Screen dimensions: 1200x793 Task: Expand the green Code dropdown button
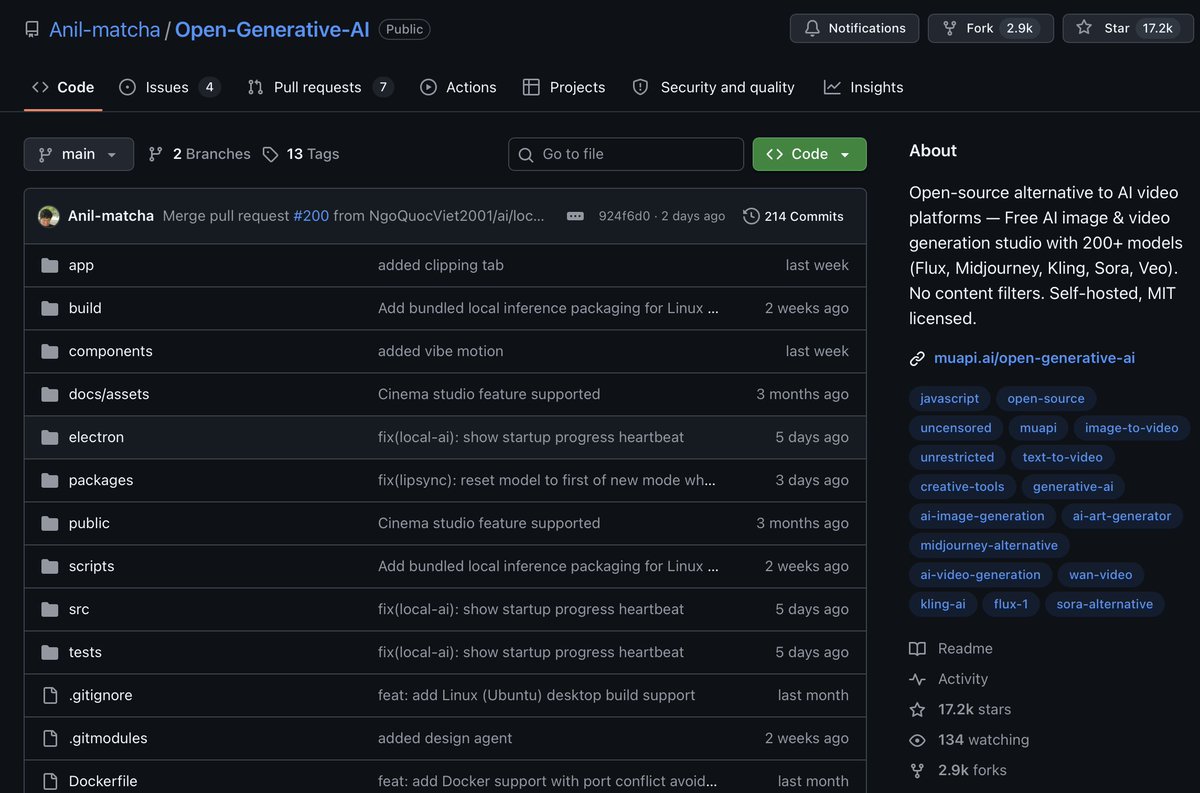click(809, 154)
